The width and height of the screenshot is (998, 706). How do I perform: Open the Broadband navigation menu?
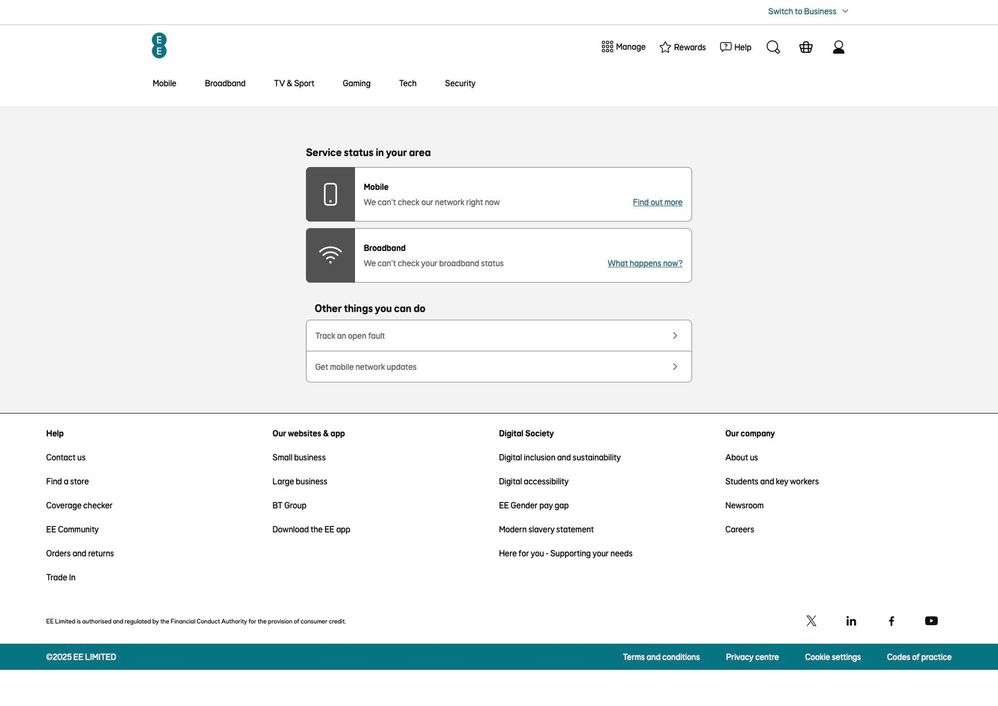225,83
